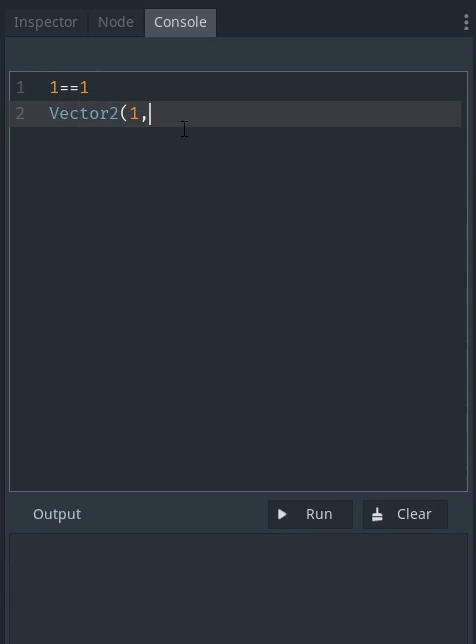The image size is (476, 644).
Task: Clear the output with Clear button
Action: click(x=405, y=514)
